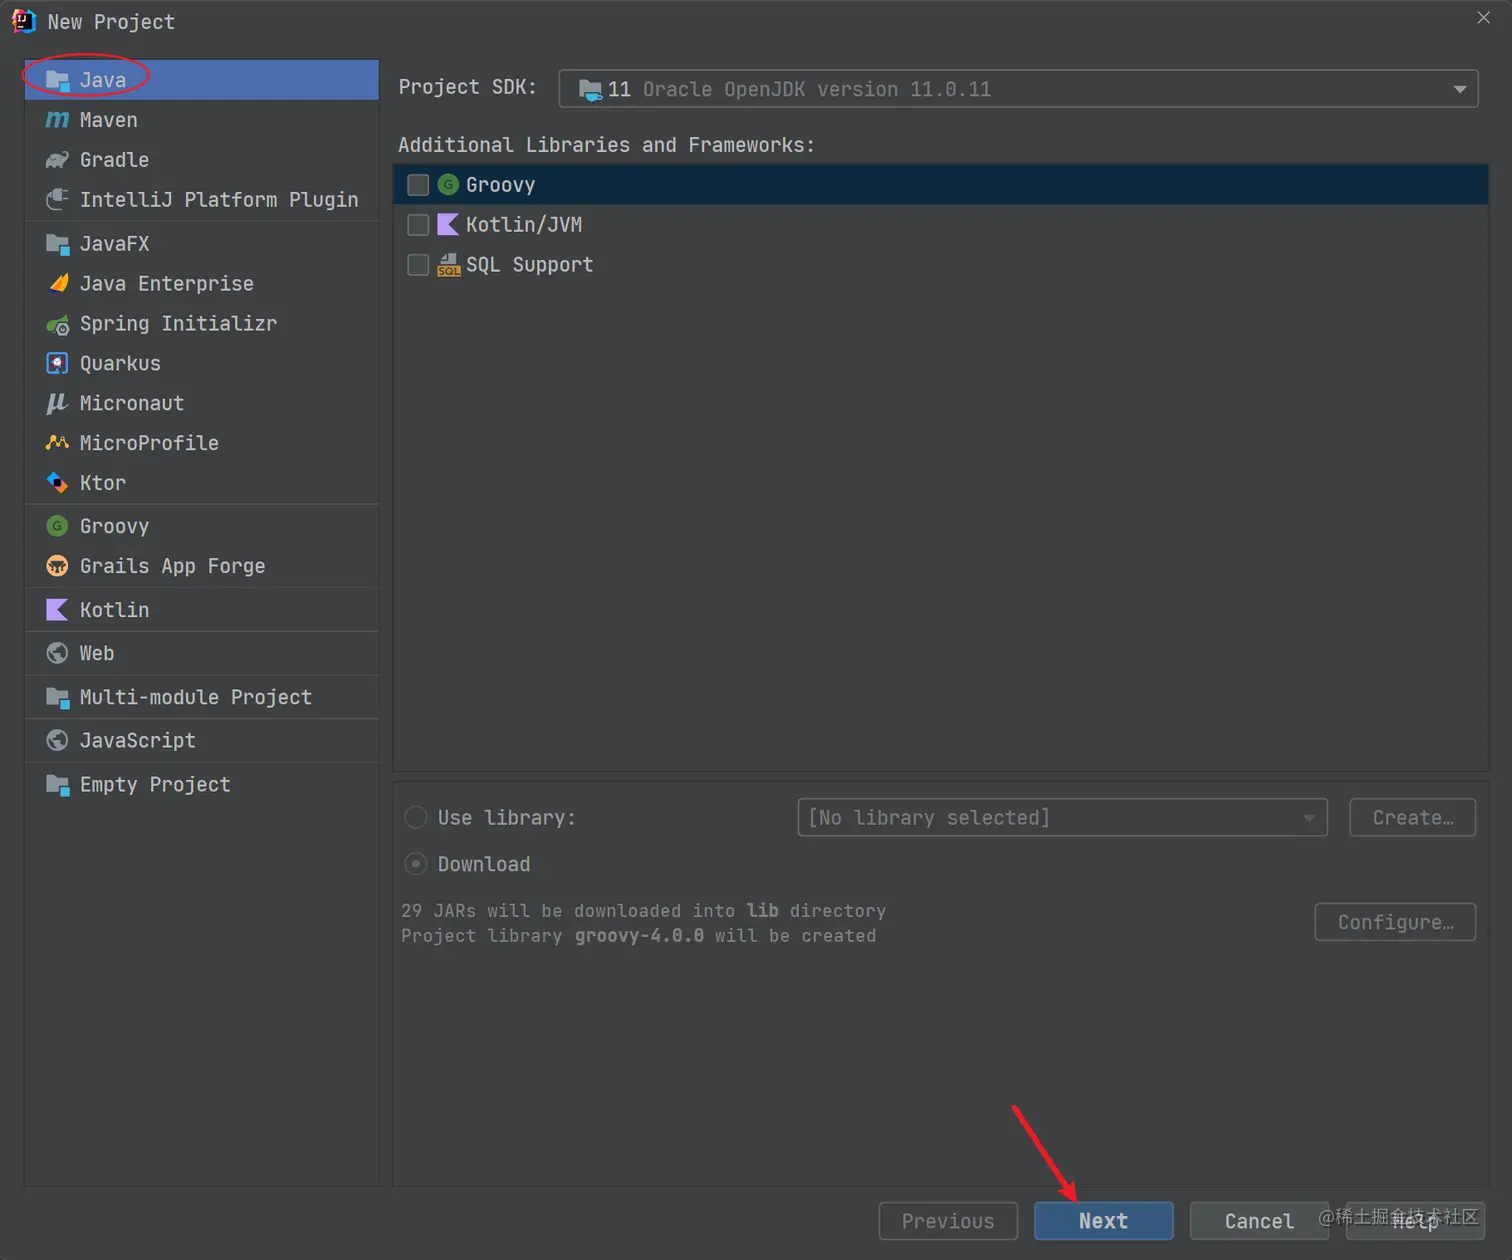The width and height of the screenshot is (1512, 1260).
Task: Click the SDK folder icon in dropdown
Action: (x=591, y=90)
